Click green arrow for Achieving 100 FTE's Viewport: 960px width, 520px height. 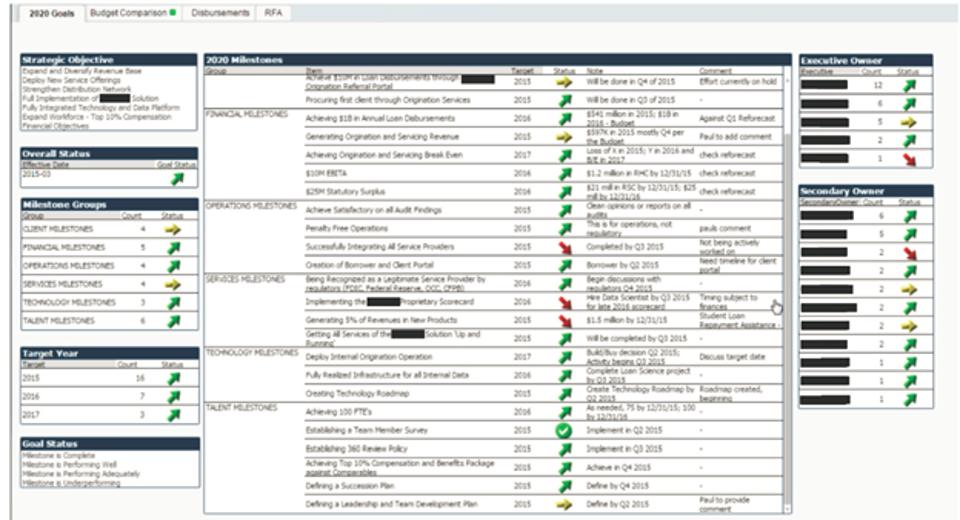pos(564,412)
